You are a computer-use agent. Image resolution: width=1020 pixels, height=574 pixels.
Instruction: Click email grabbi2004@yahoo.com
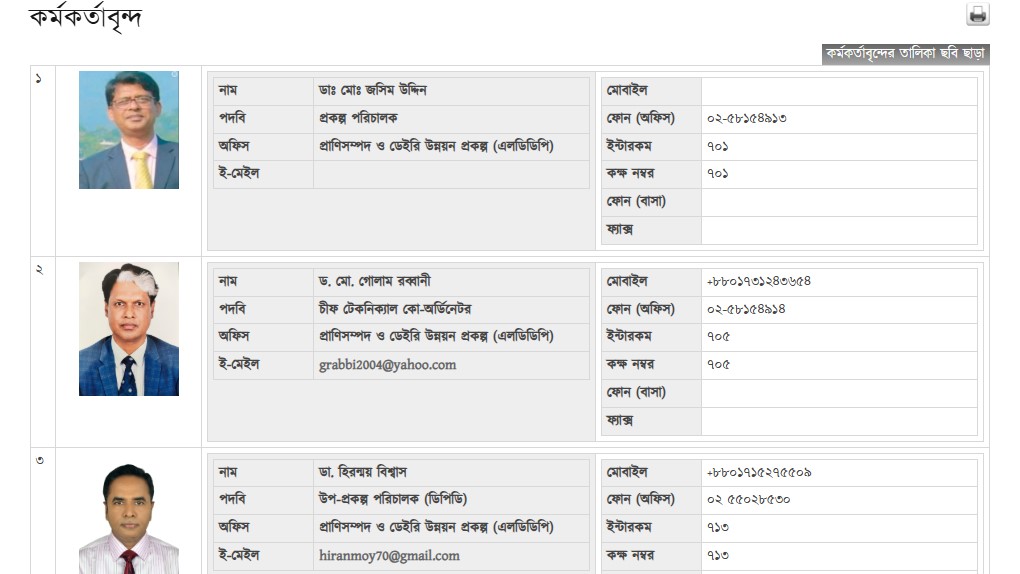pyautogui.click(x=387, y=365)
